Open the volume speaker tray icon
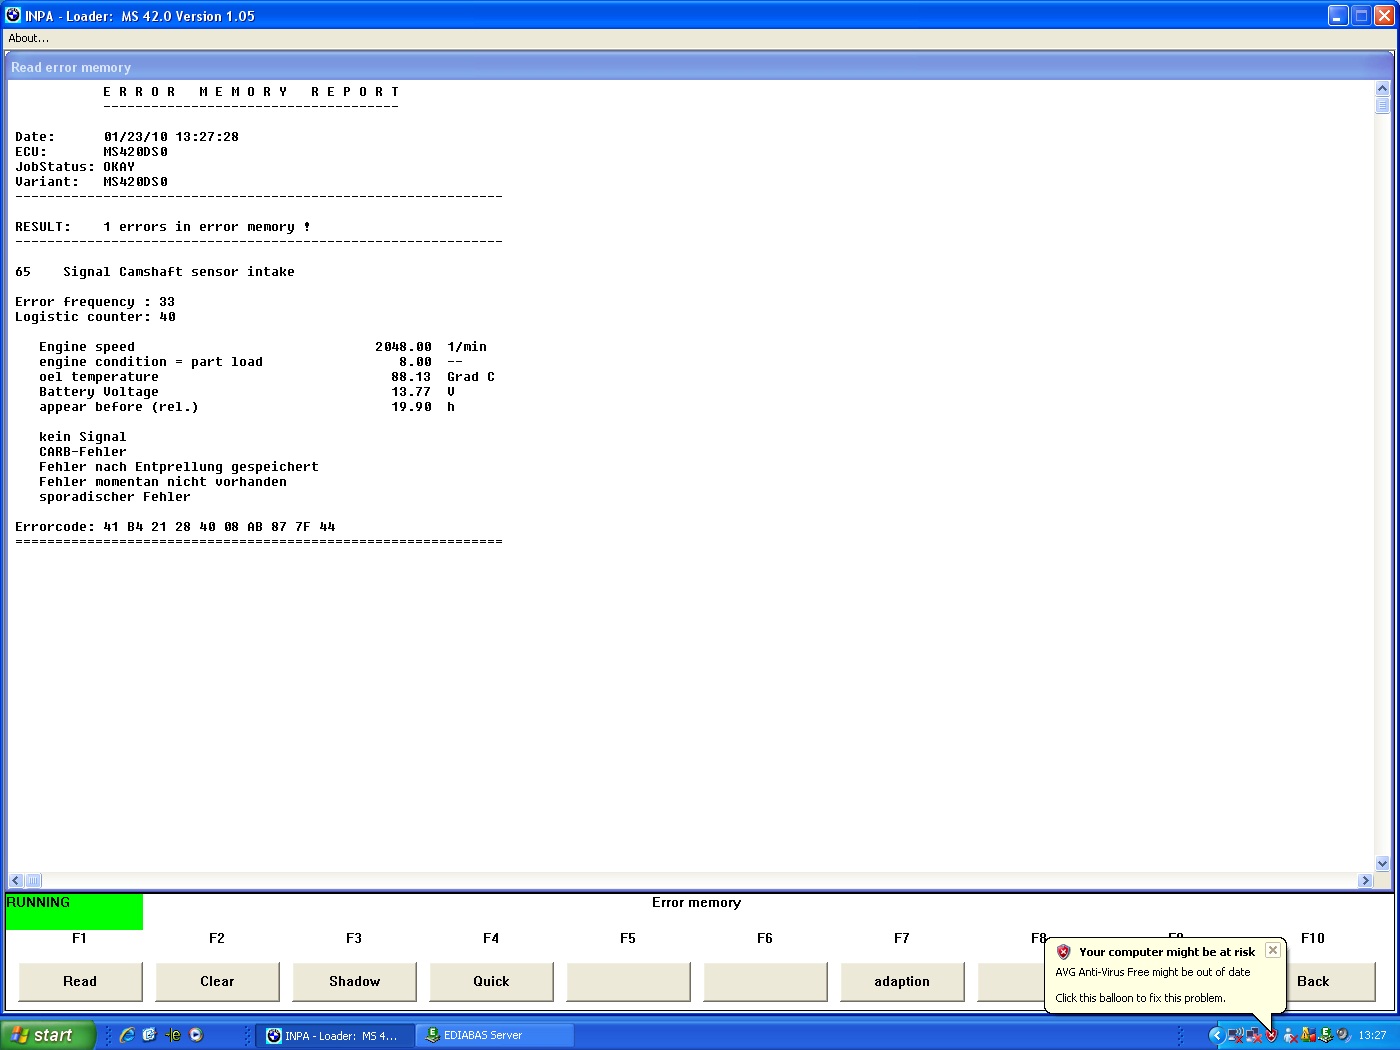The height and width of the screenshot is (1050, 1400). [1342, 1034]
